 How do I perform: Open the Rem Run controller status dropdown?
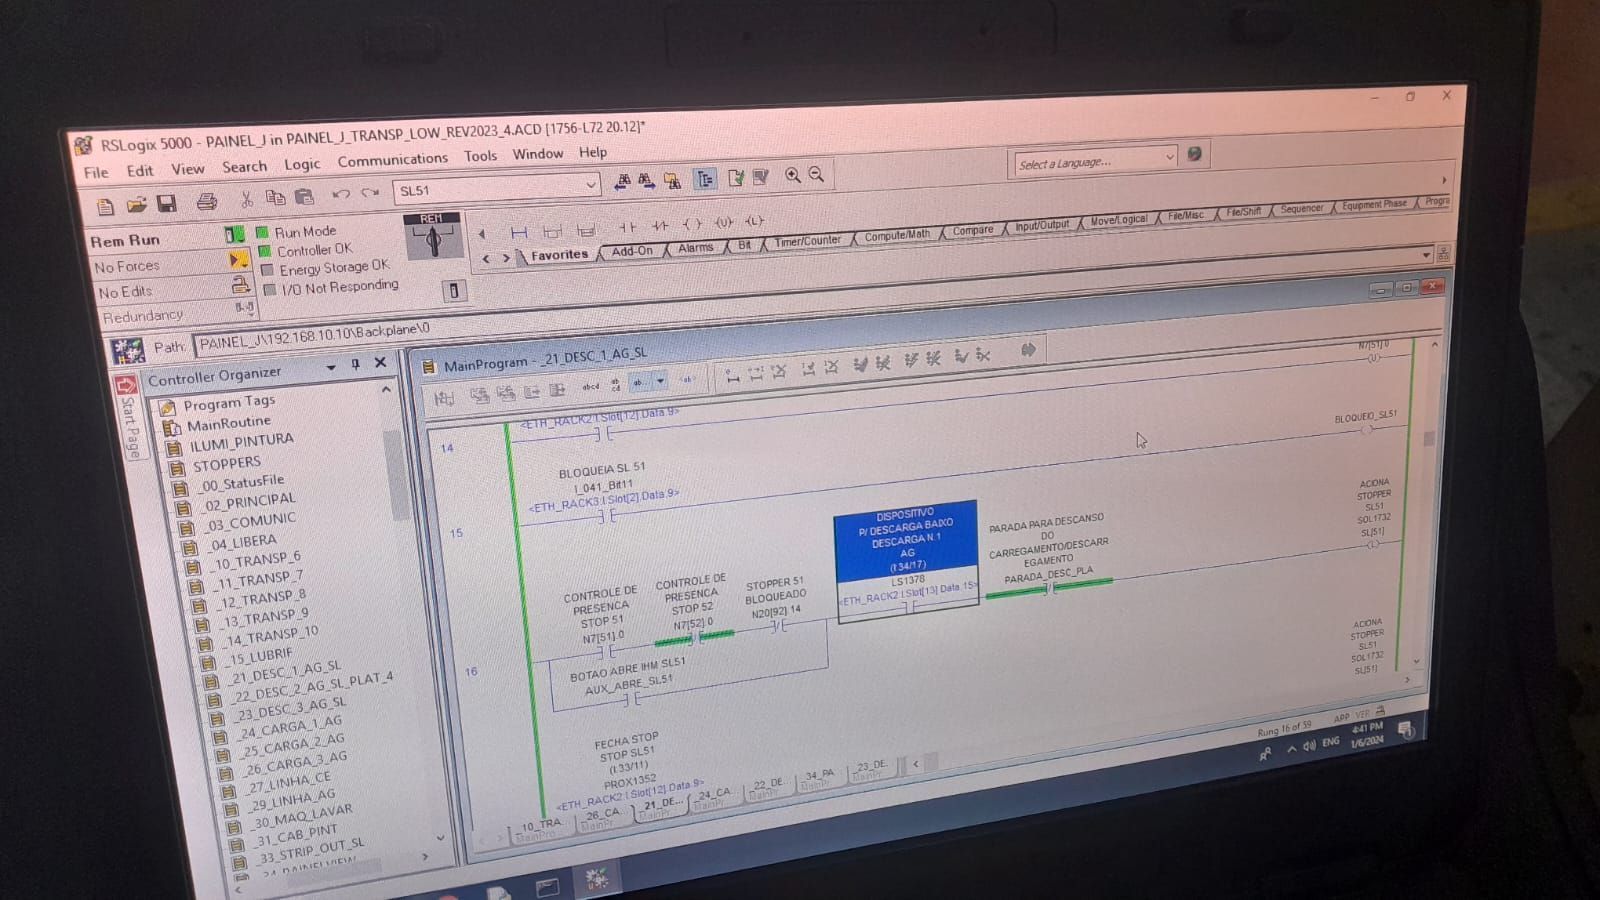(235, 235)
